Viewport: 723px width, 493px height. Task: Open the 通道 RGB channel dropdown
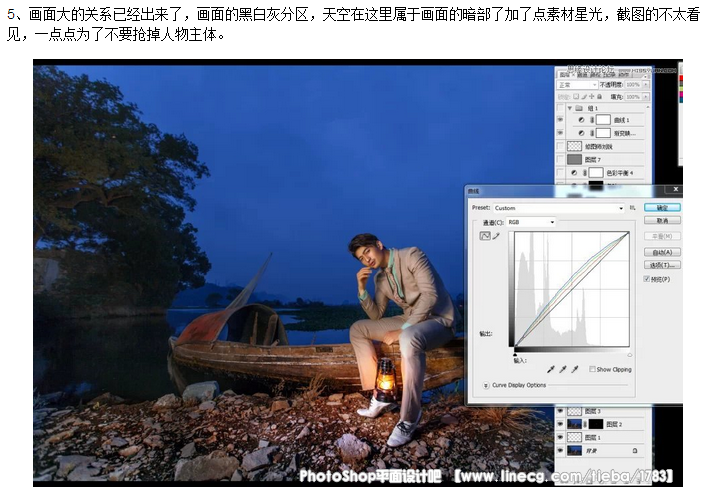click(531, 222)
